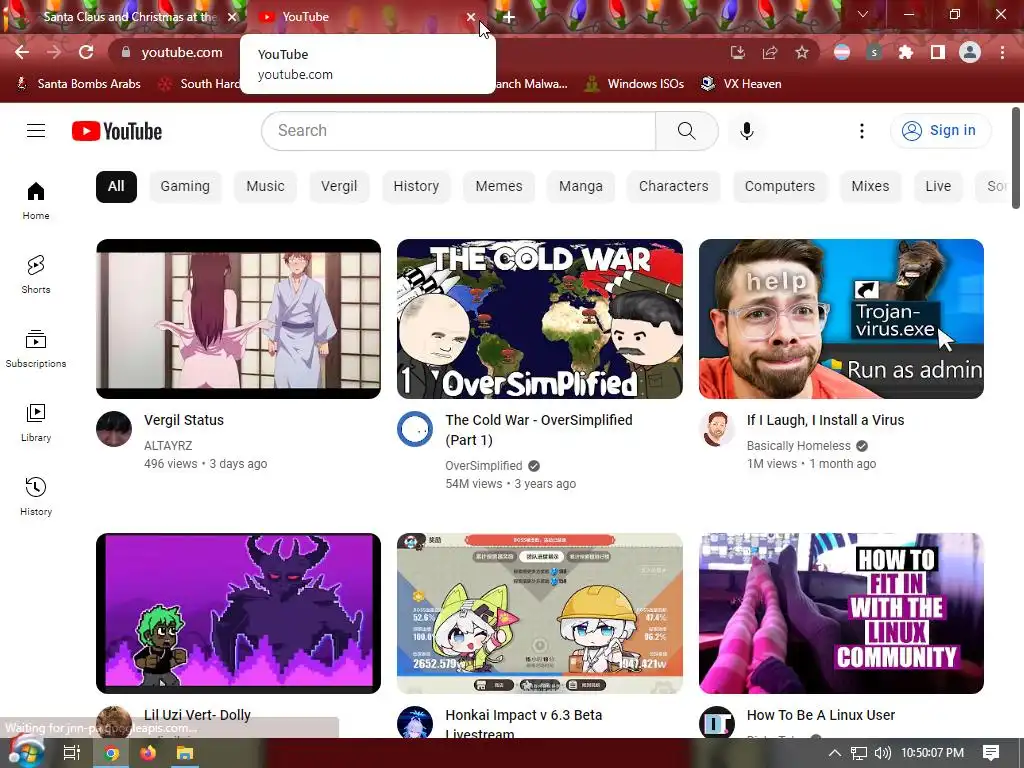
Task: Click the ALTAYRZ channel avatar
Action: pos(114,429)
